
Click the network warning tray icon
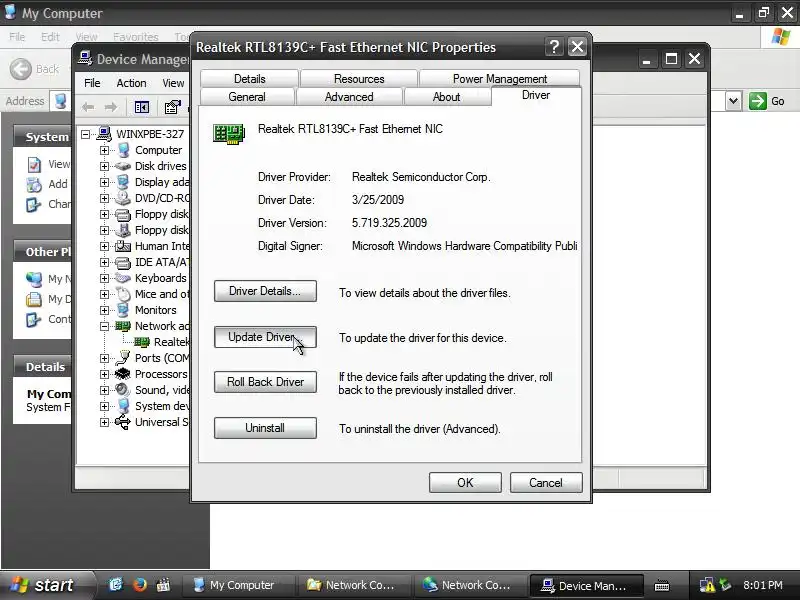(x=706, y=585)
